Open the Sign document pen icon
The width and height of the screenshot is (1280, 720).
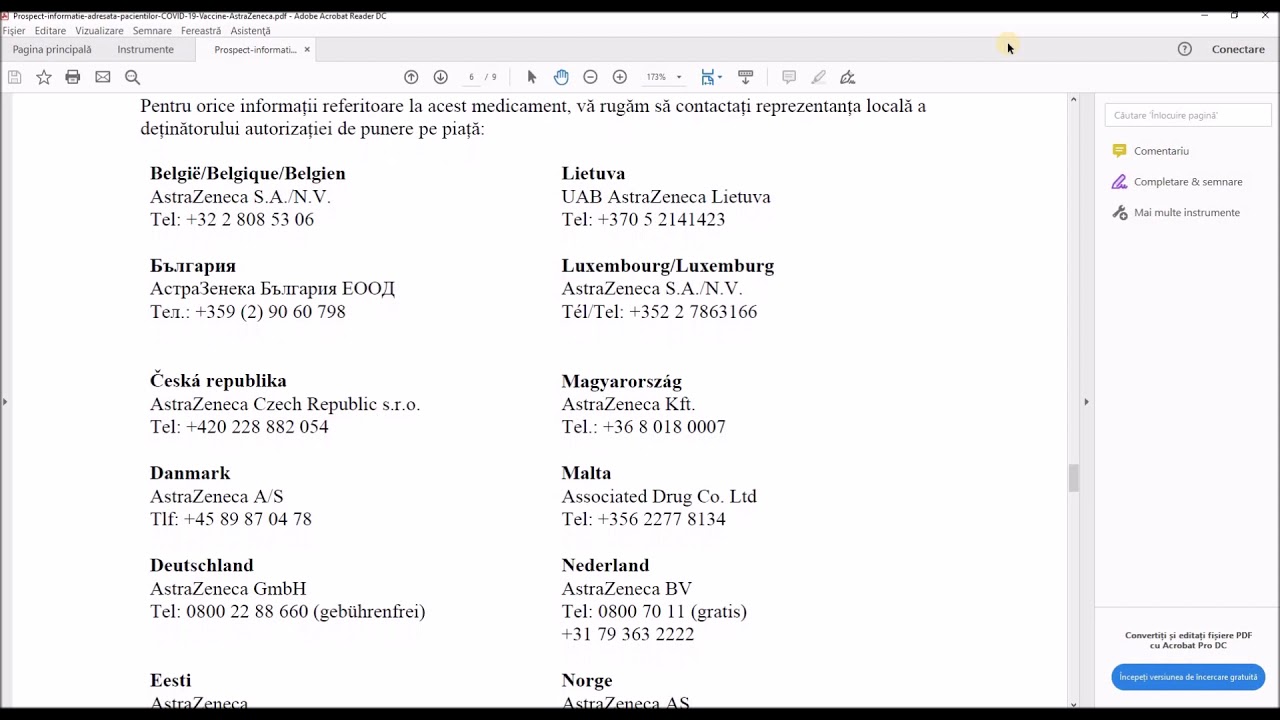point(848,77)
